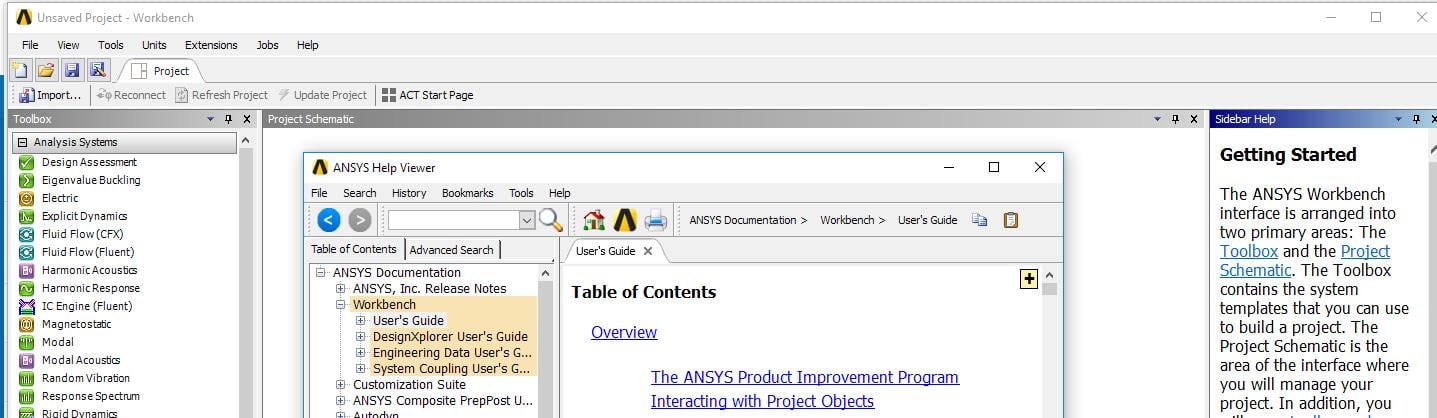Collapse the Analysis Systems group
Viewport: 1437px width, 418px height.
(22, 142)
